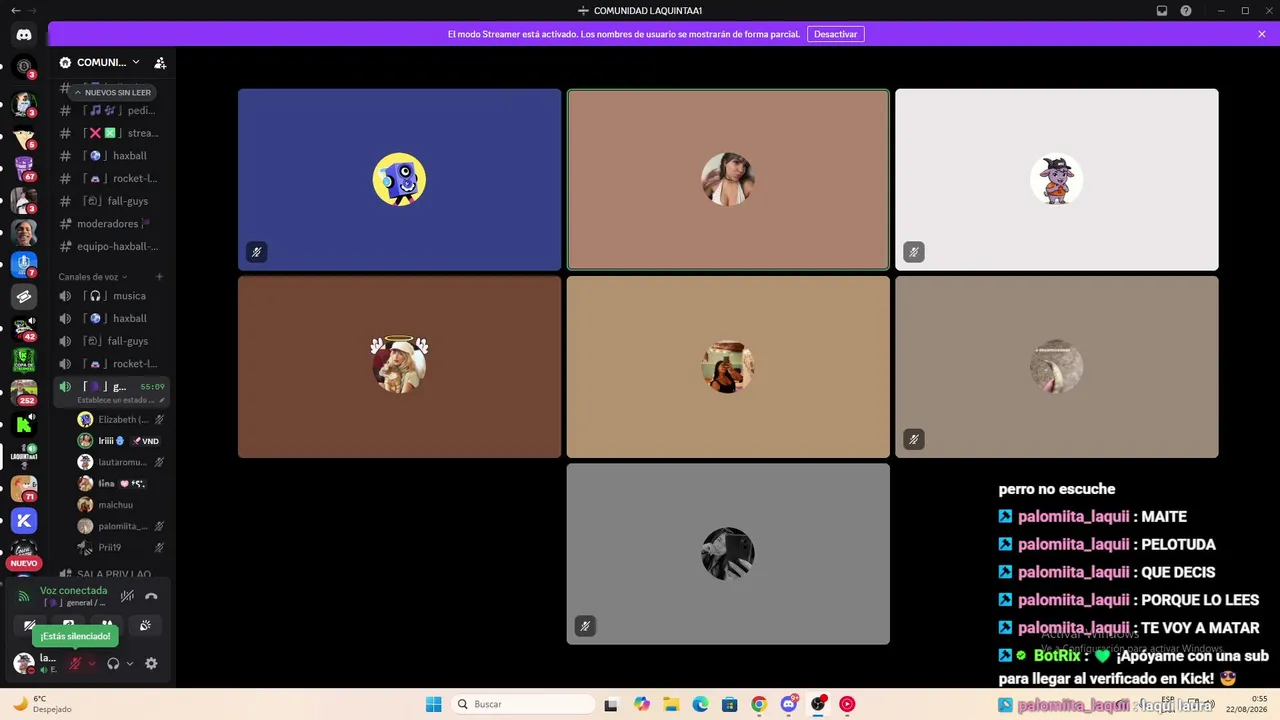
Task: Open your own user profile panel
Action: click(x=36, y=663)
